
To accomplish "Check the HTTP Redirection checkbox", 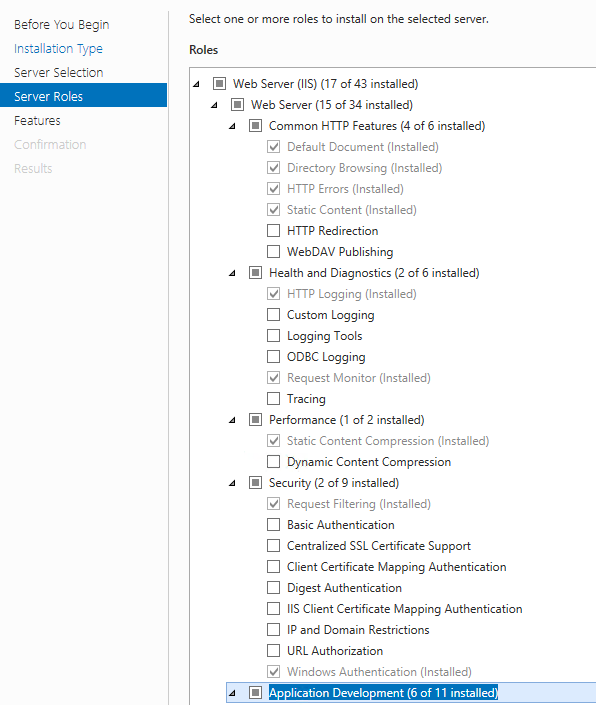I will (273, 231).
